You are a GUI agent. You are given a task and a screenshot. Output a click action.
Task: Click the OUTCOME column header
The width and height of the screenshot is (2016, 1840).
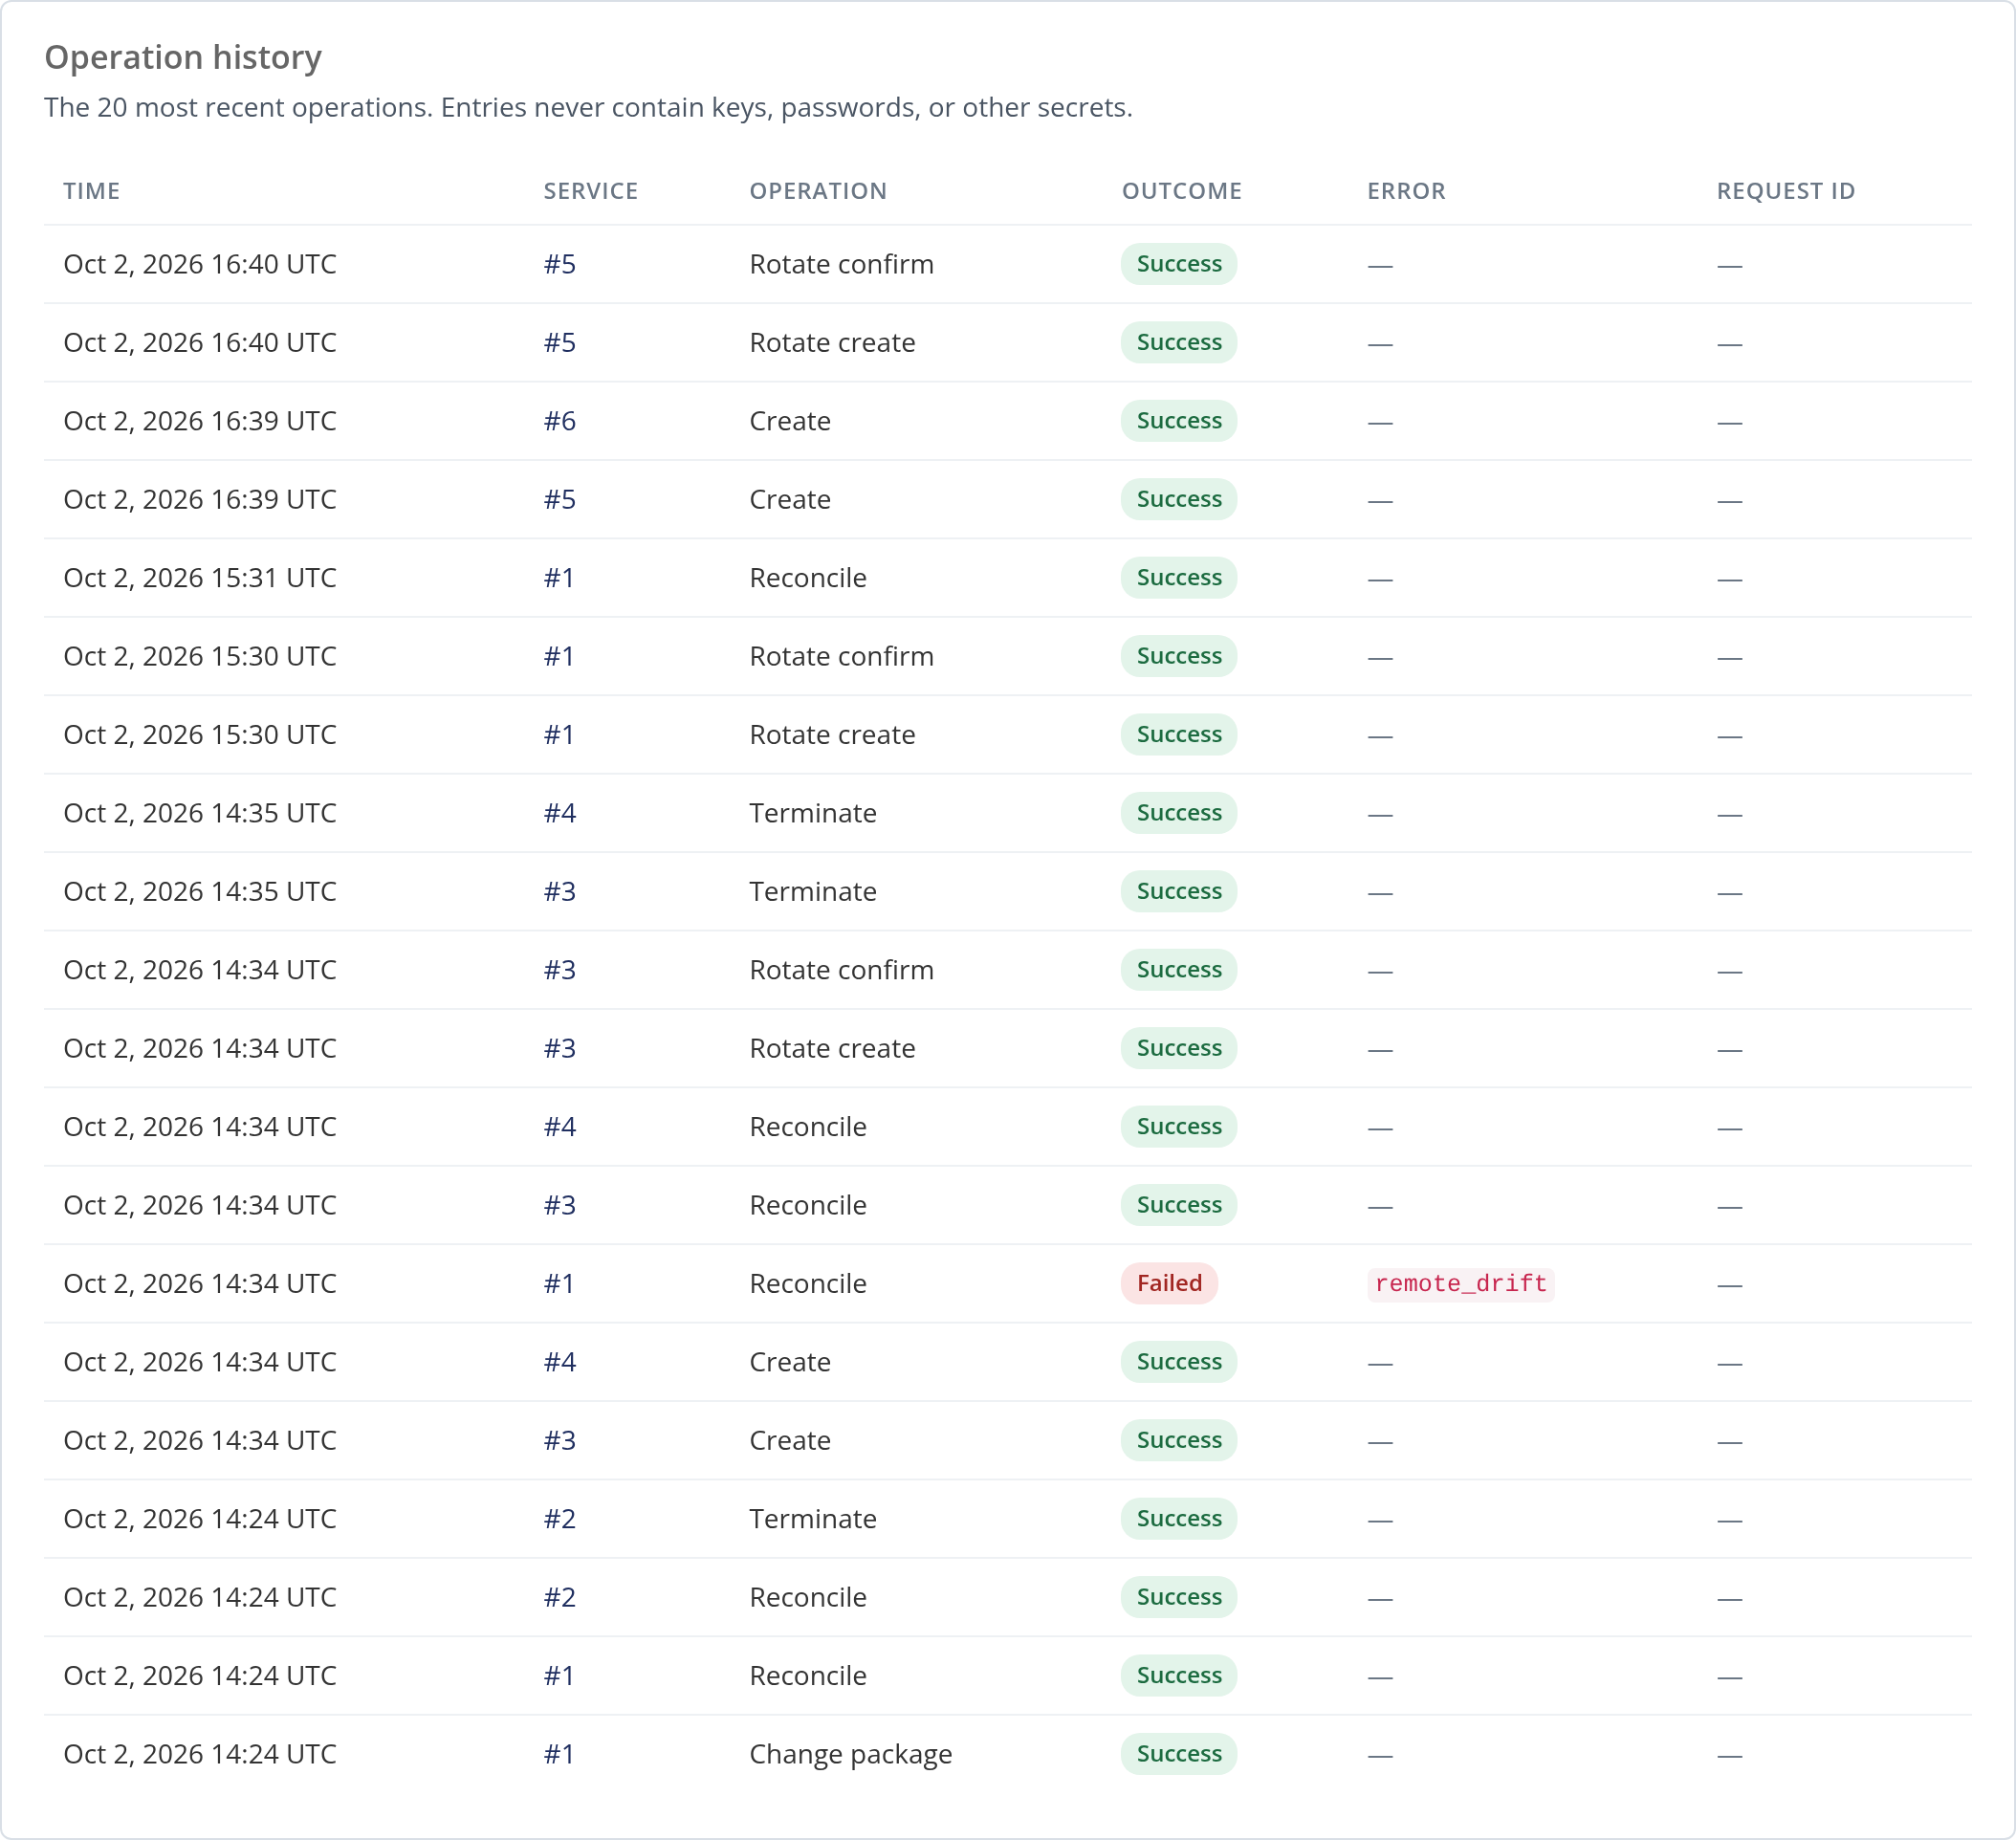(x=1181, y=191)
